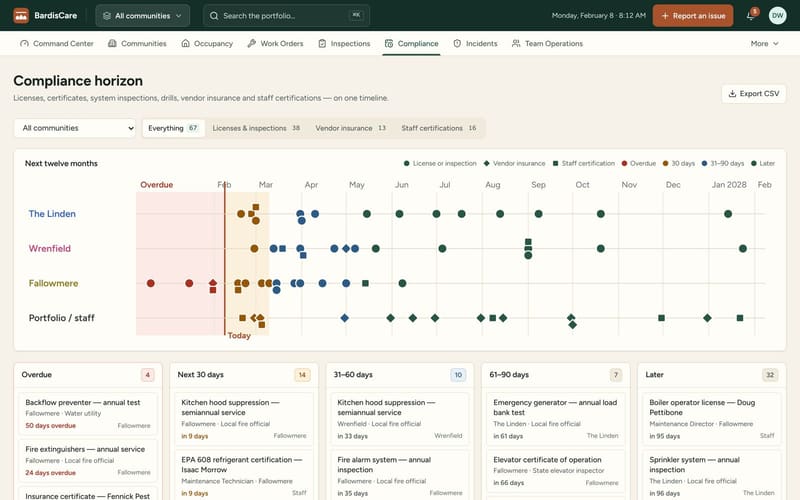Image resolution: width=800 pixels, height=500 pixels.
Task: Click the 31–90 days blue legend dot
Action: (x=705, y=164)
